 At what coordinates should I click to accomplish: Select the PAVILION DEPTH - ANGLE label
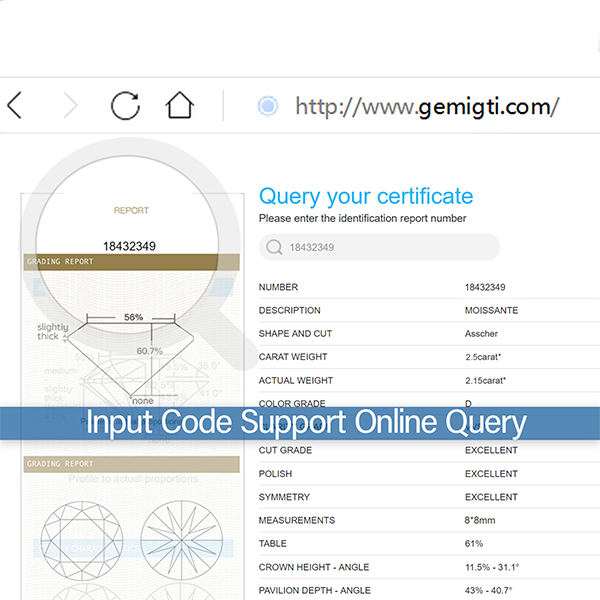click(315, 590)
